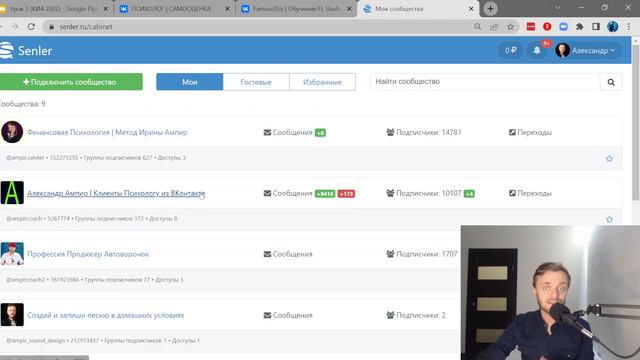Reload the senler.ru page
The height and width of the screenshot is (360, 640).
point(31,27)
